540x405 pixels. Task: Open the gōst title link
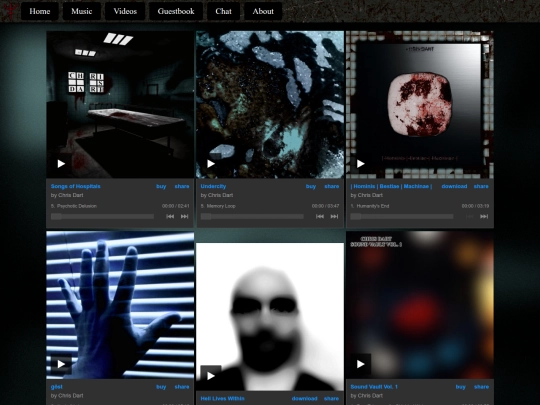(56, 387)
